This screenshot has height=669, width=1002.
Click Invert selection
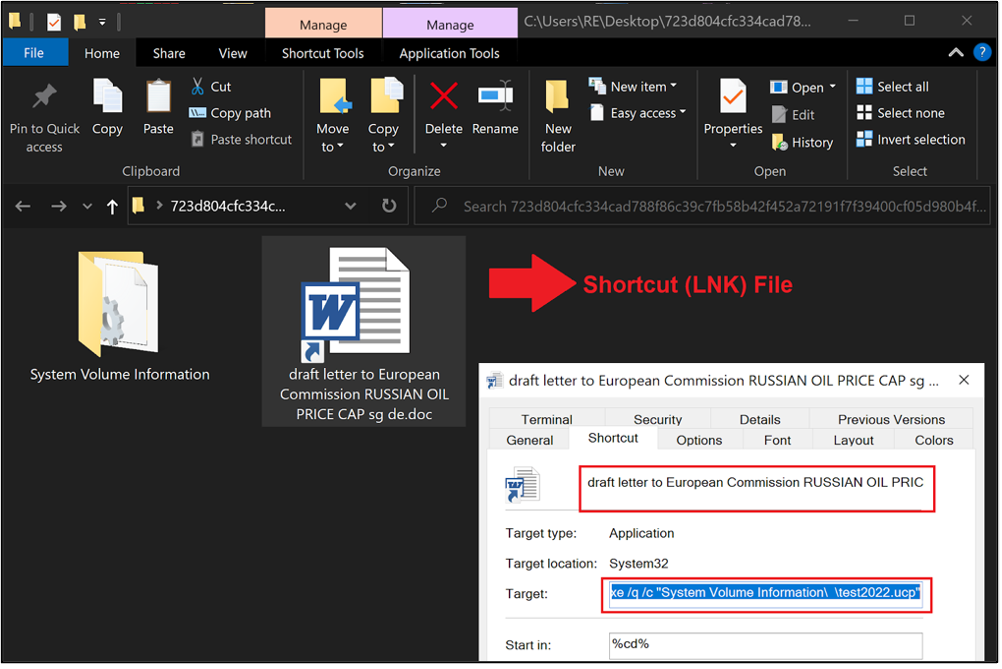point(911,139)
